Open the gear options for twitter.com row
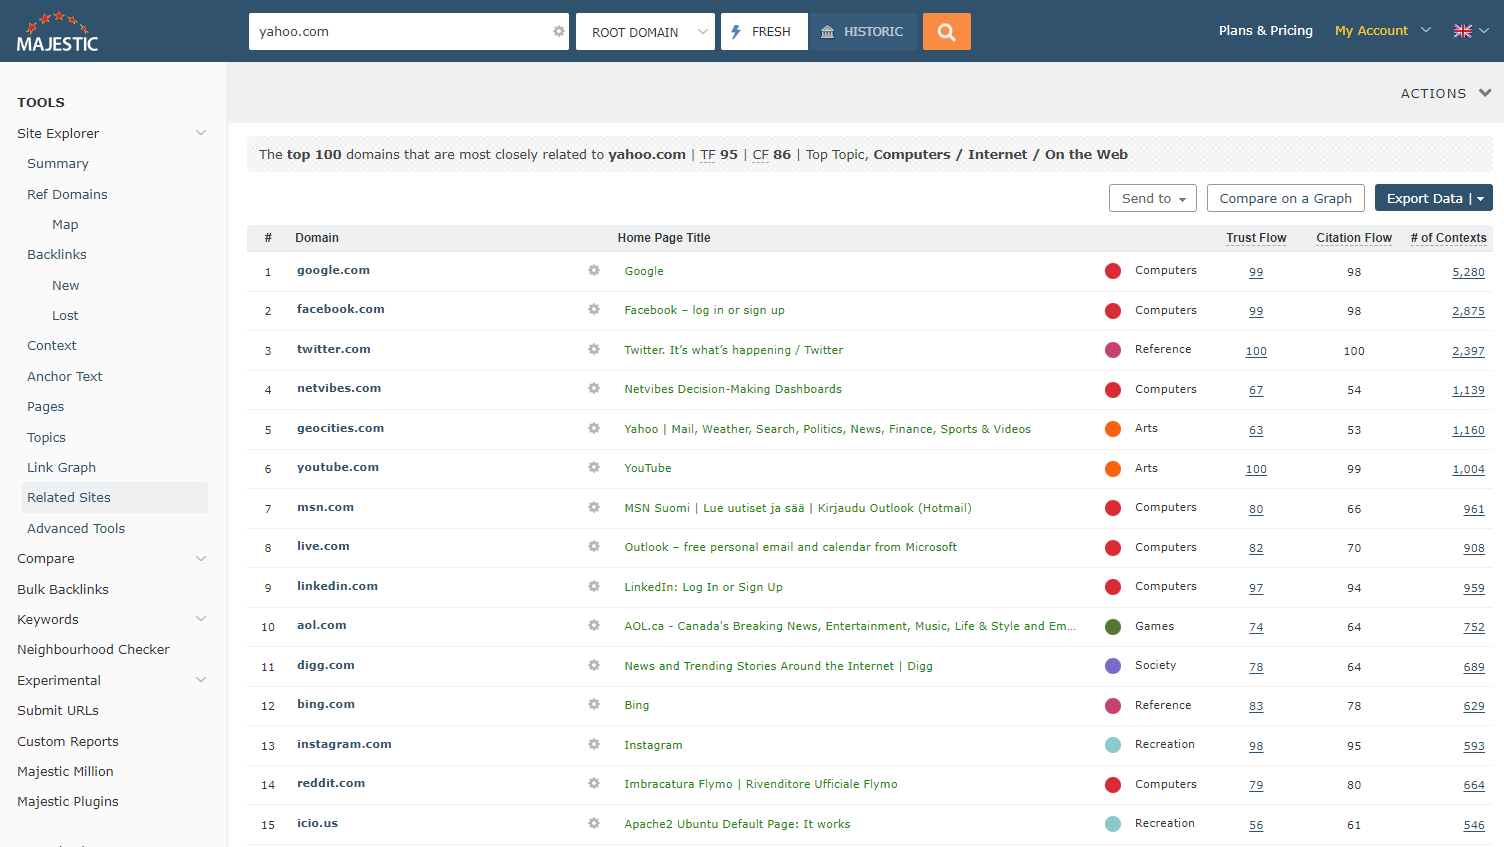1504x847 pixels. [x=594, y=350]
